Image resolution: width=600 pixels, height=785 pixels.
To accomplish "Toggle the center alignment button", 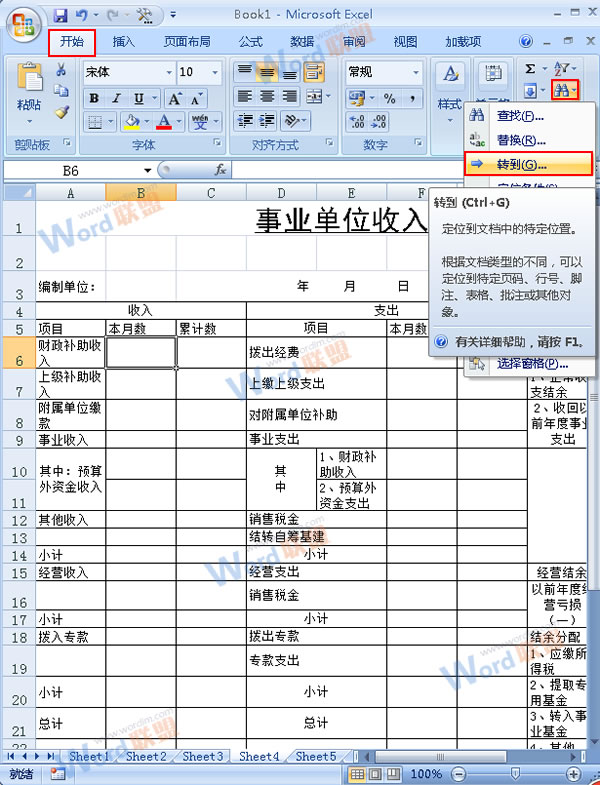I will pos(266,97).
